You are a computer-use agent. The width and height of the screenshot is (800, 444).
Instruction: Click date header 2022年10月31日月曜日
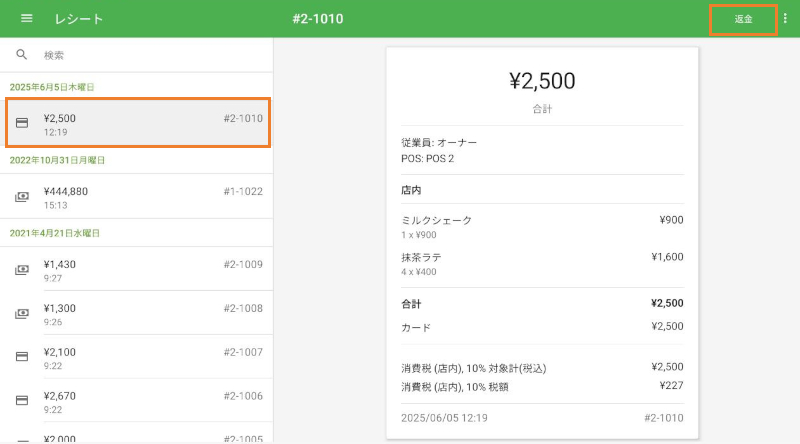click(57, 160)
